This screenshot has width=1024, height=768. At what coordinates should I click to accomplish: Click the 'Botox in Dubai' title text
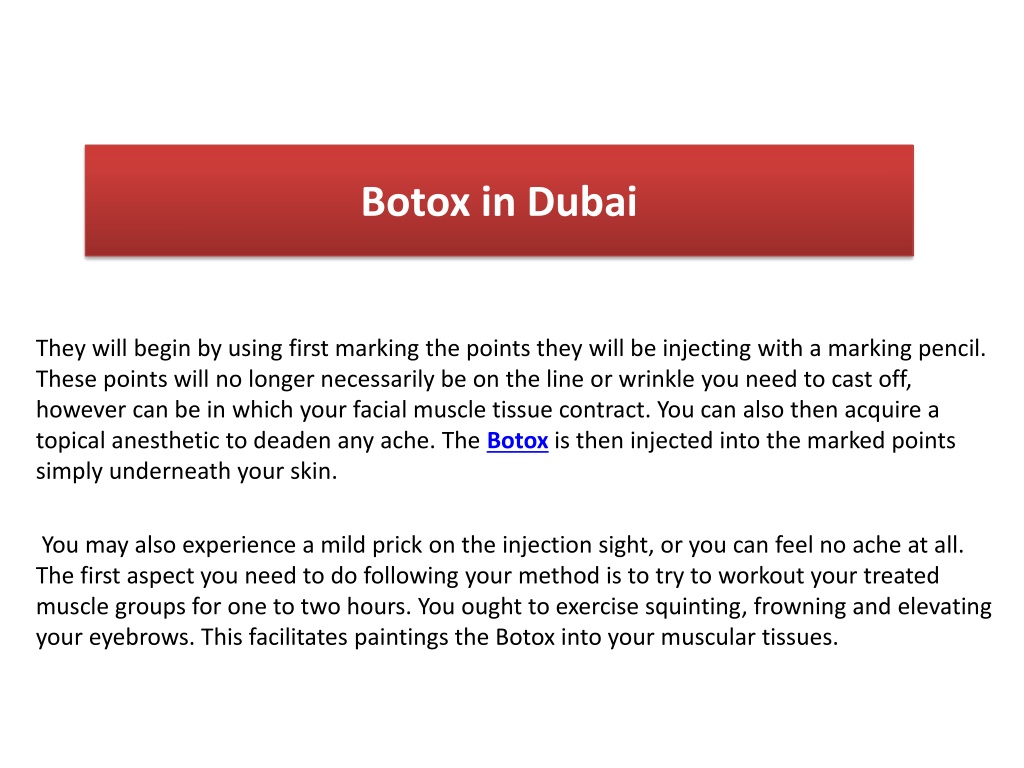[499, 201]
